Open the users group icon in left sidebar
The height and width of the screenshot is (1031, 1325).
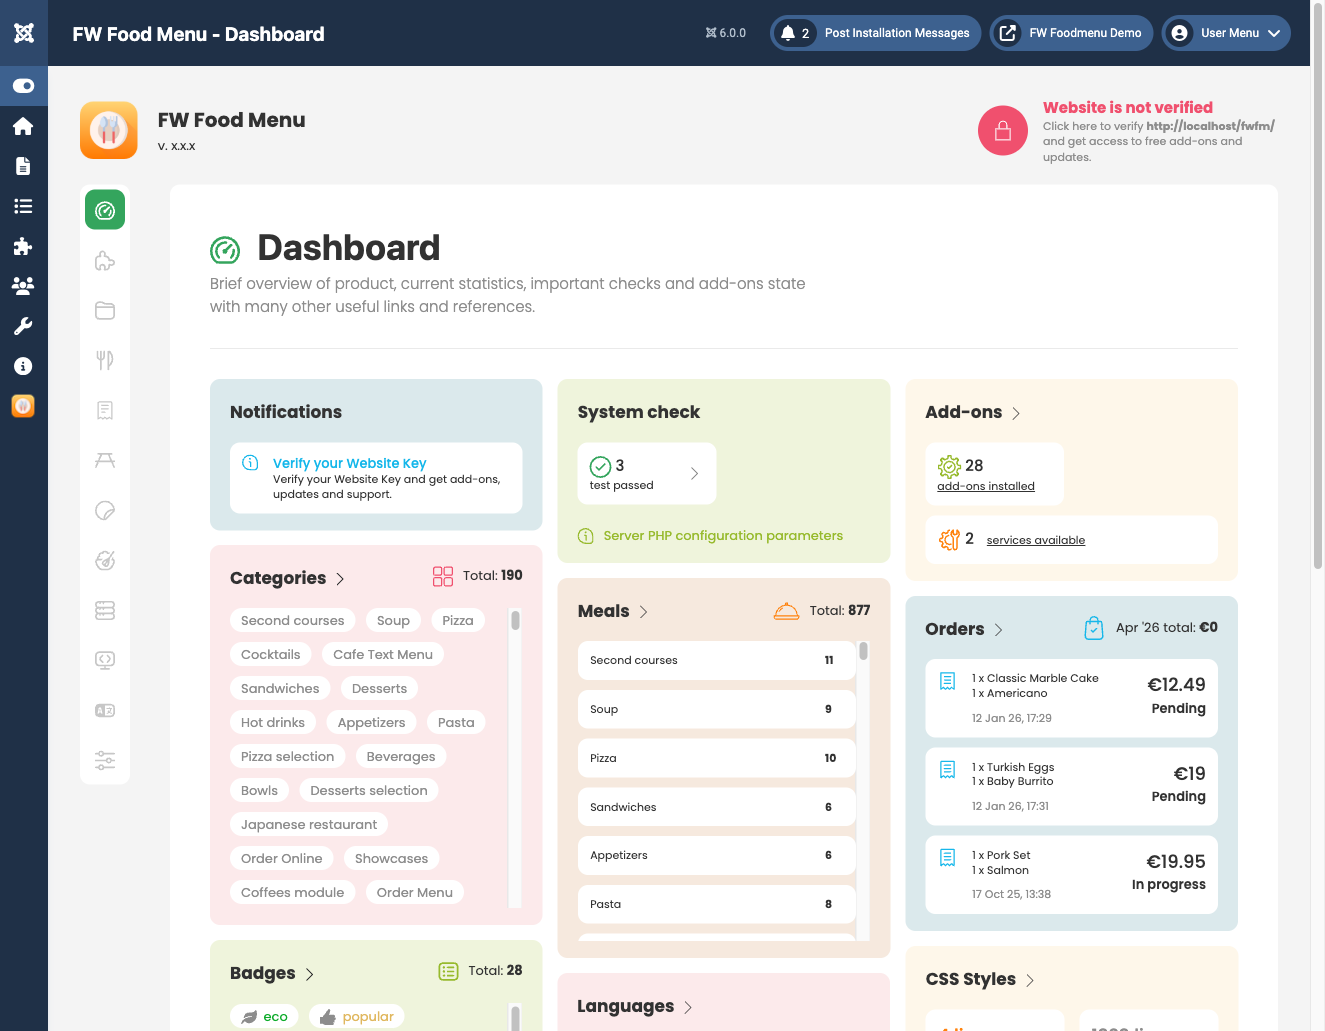pos(24,286)
